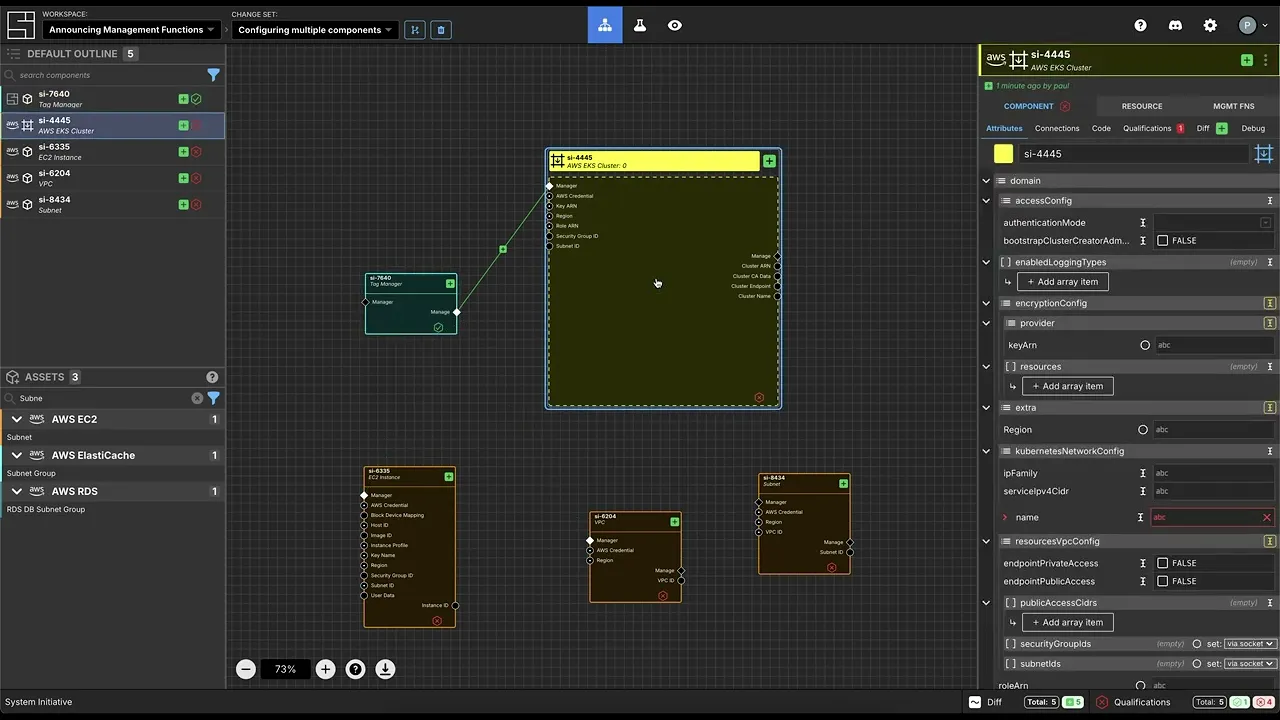
Task: Click the zoom out minus button
Action: coord(246,669)
